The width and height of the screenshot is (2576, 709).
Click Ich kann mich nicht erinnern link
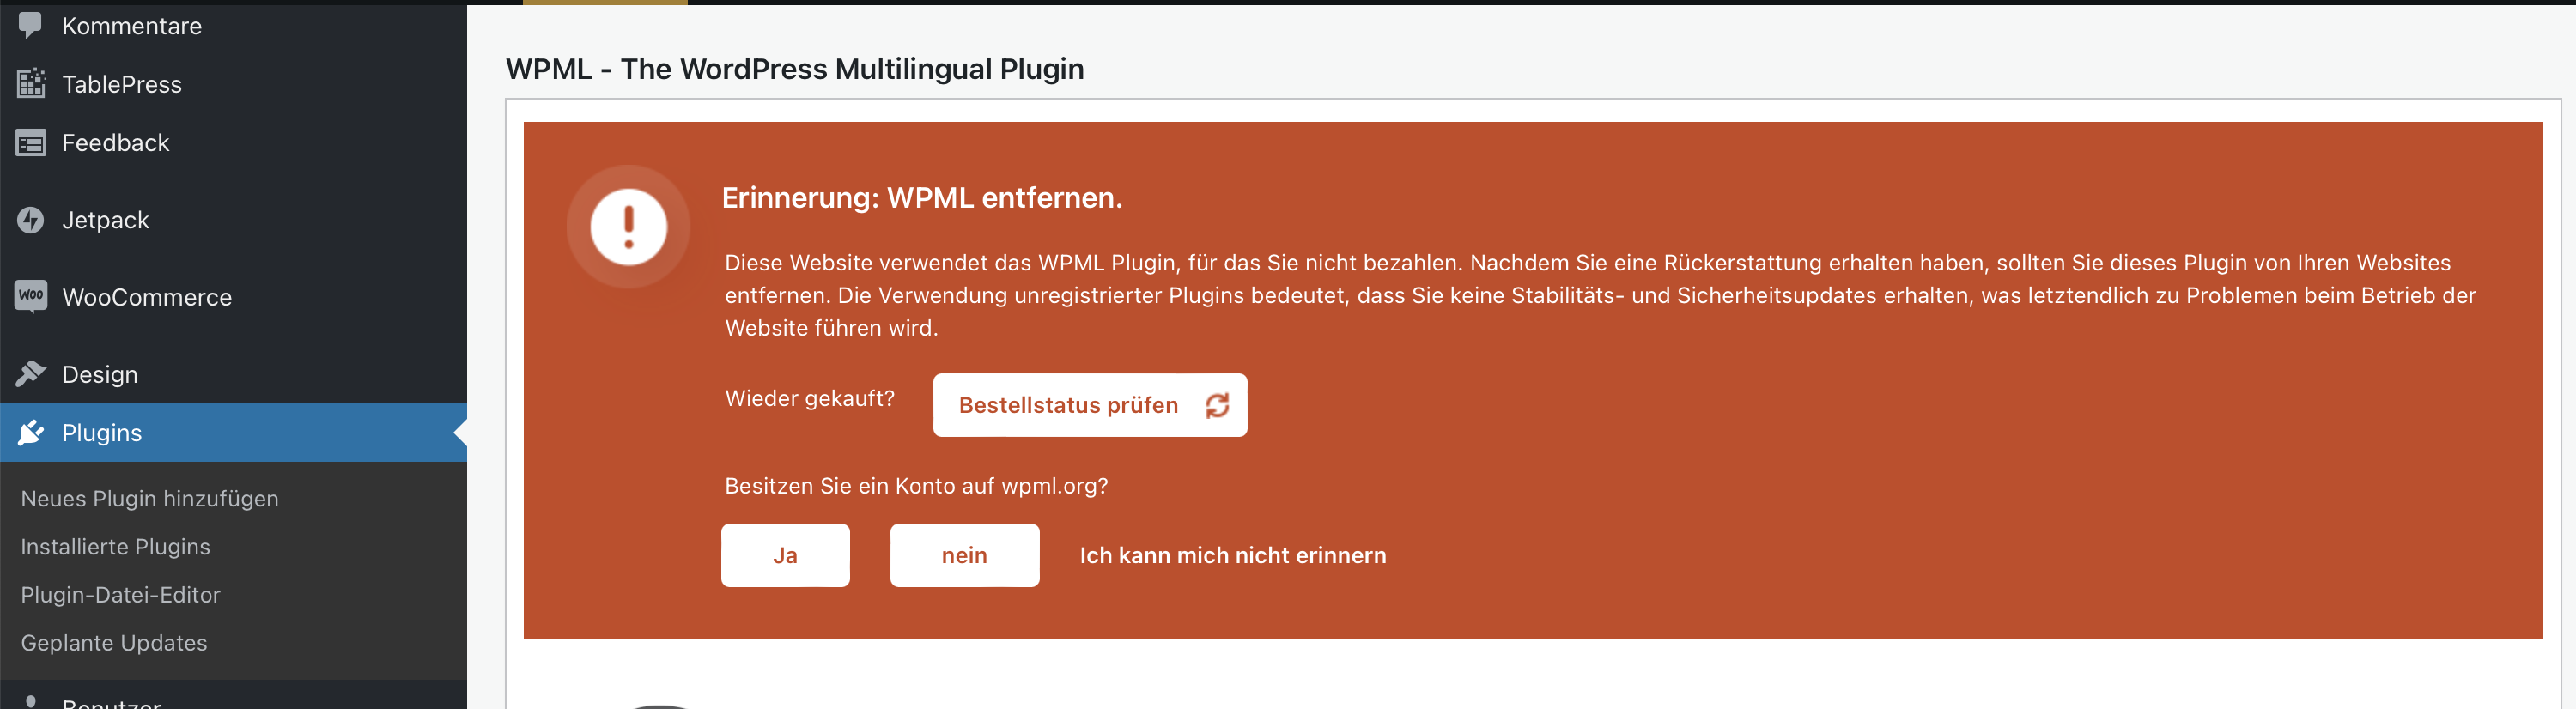[x=1233, y=555]
